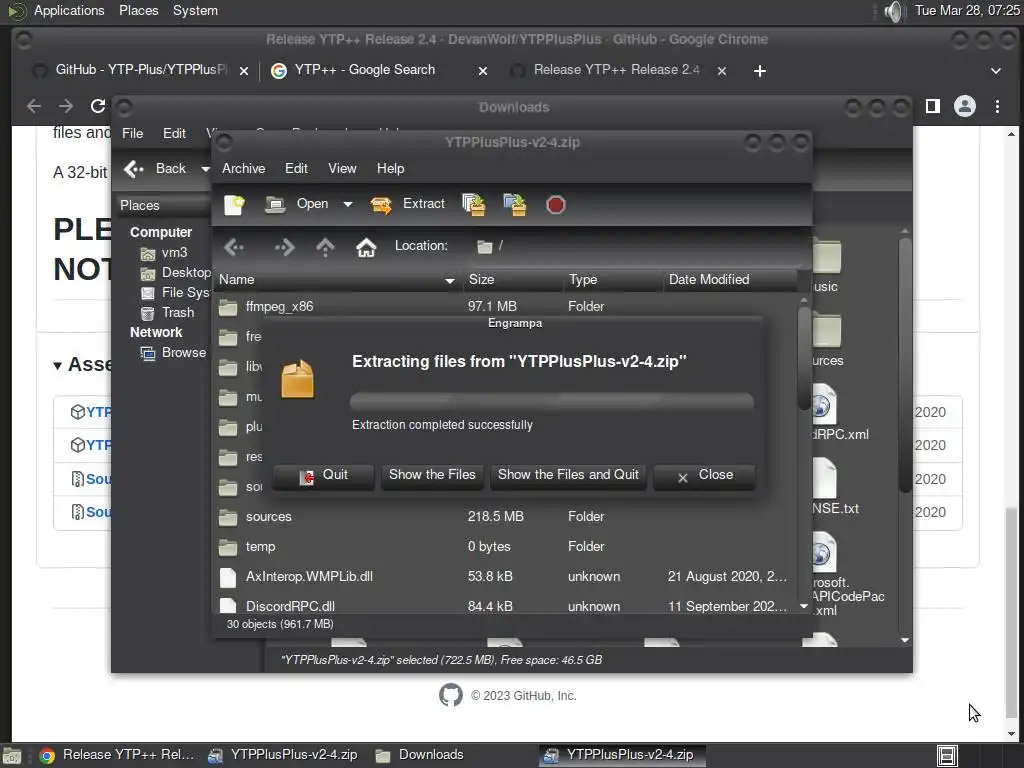Open Chrome three-dot menu
Image resolution: width=1024 pixels, height=768 pixels.
coord(997,106)
